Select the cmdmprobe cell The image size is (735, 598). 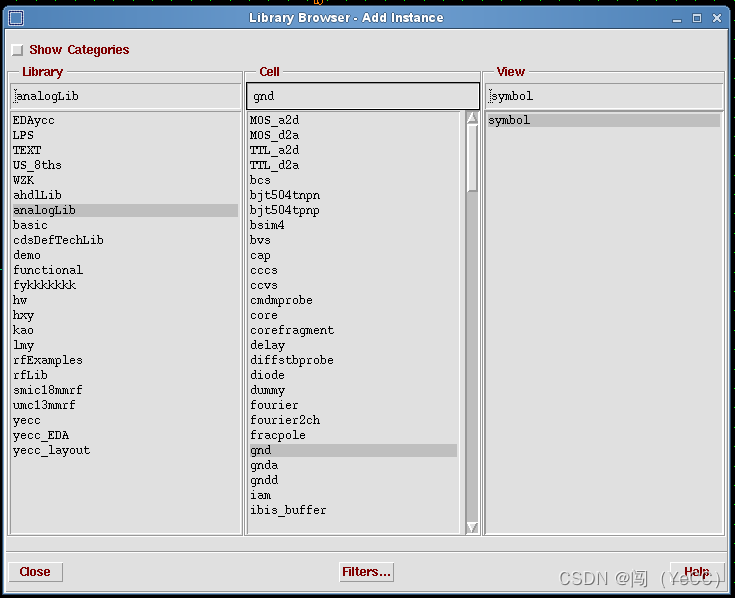coord(281,300)
